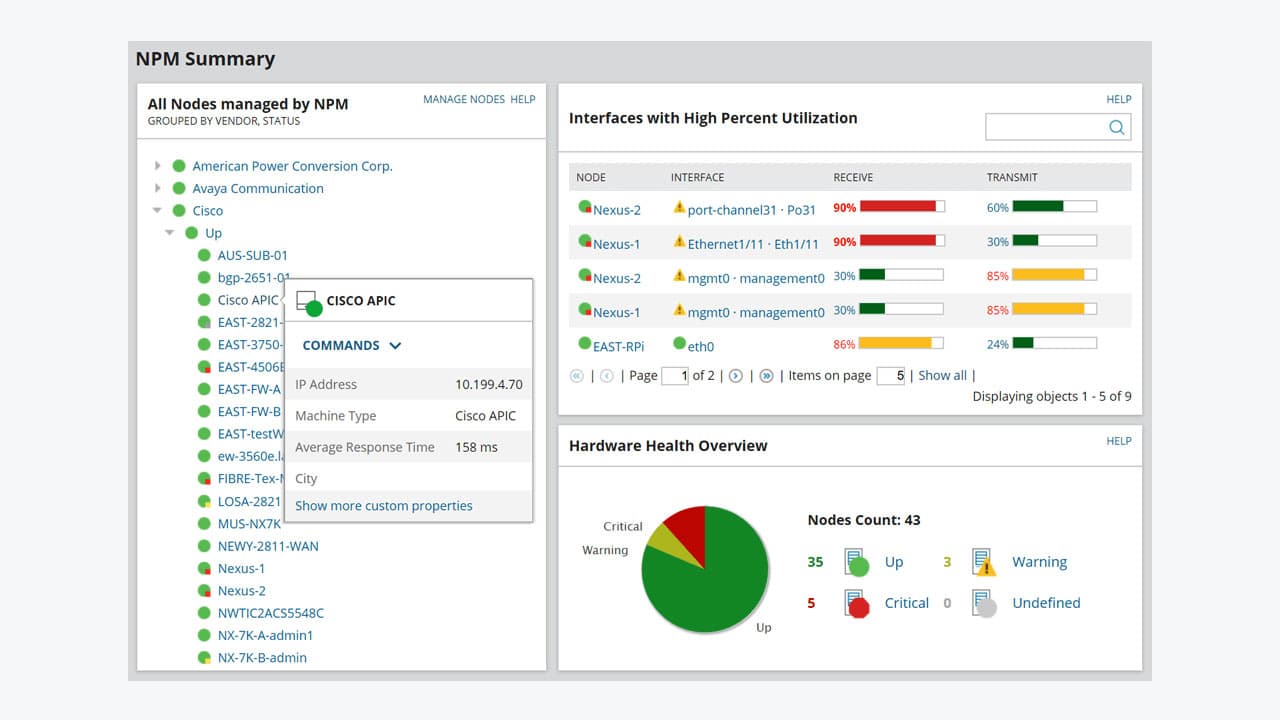Collapse the Cisco tree node

click(x=157, y=211)
